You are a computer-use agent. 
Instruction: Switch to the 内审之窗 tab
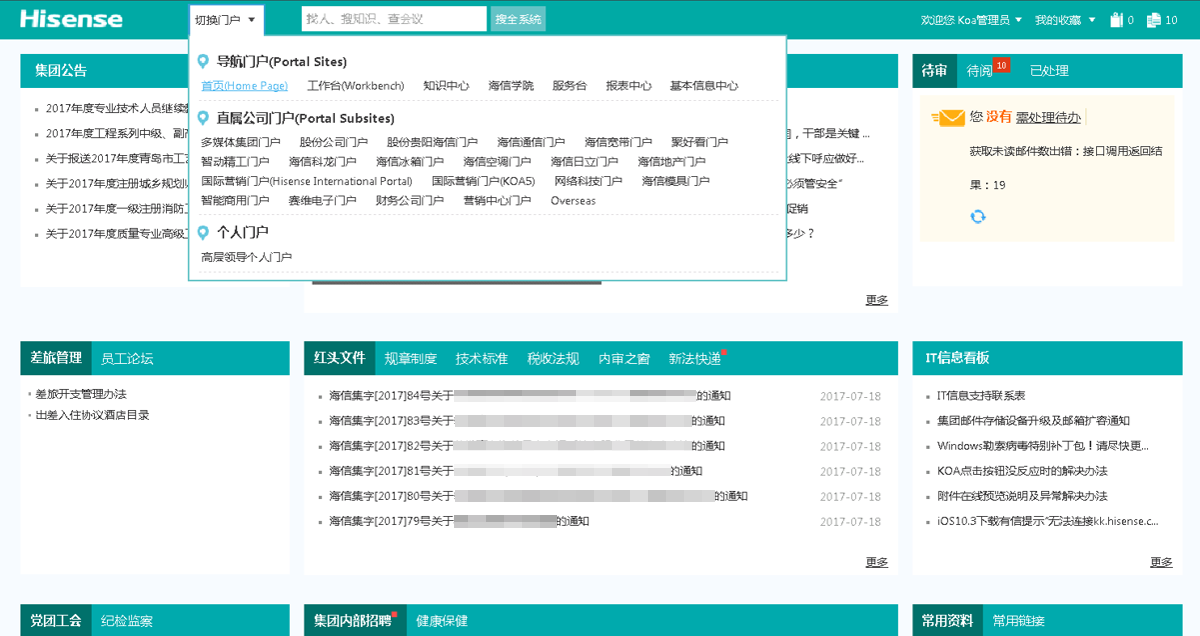pos(624,358)
